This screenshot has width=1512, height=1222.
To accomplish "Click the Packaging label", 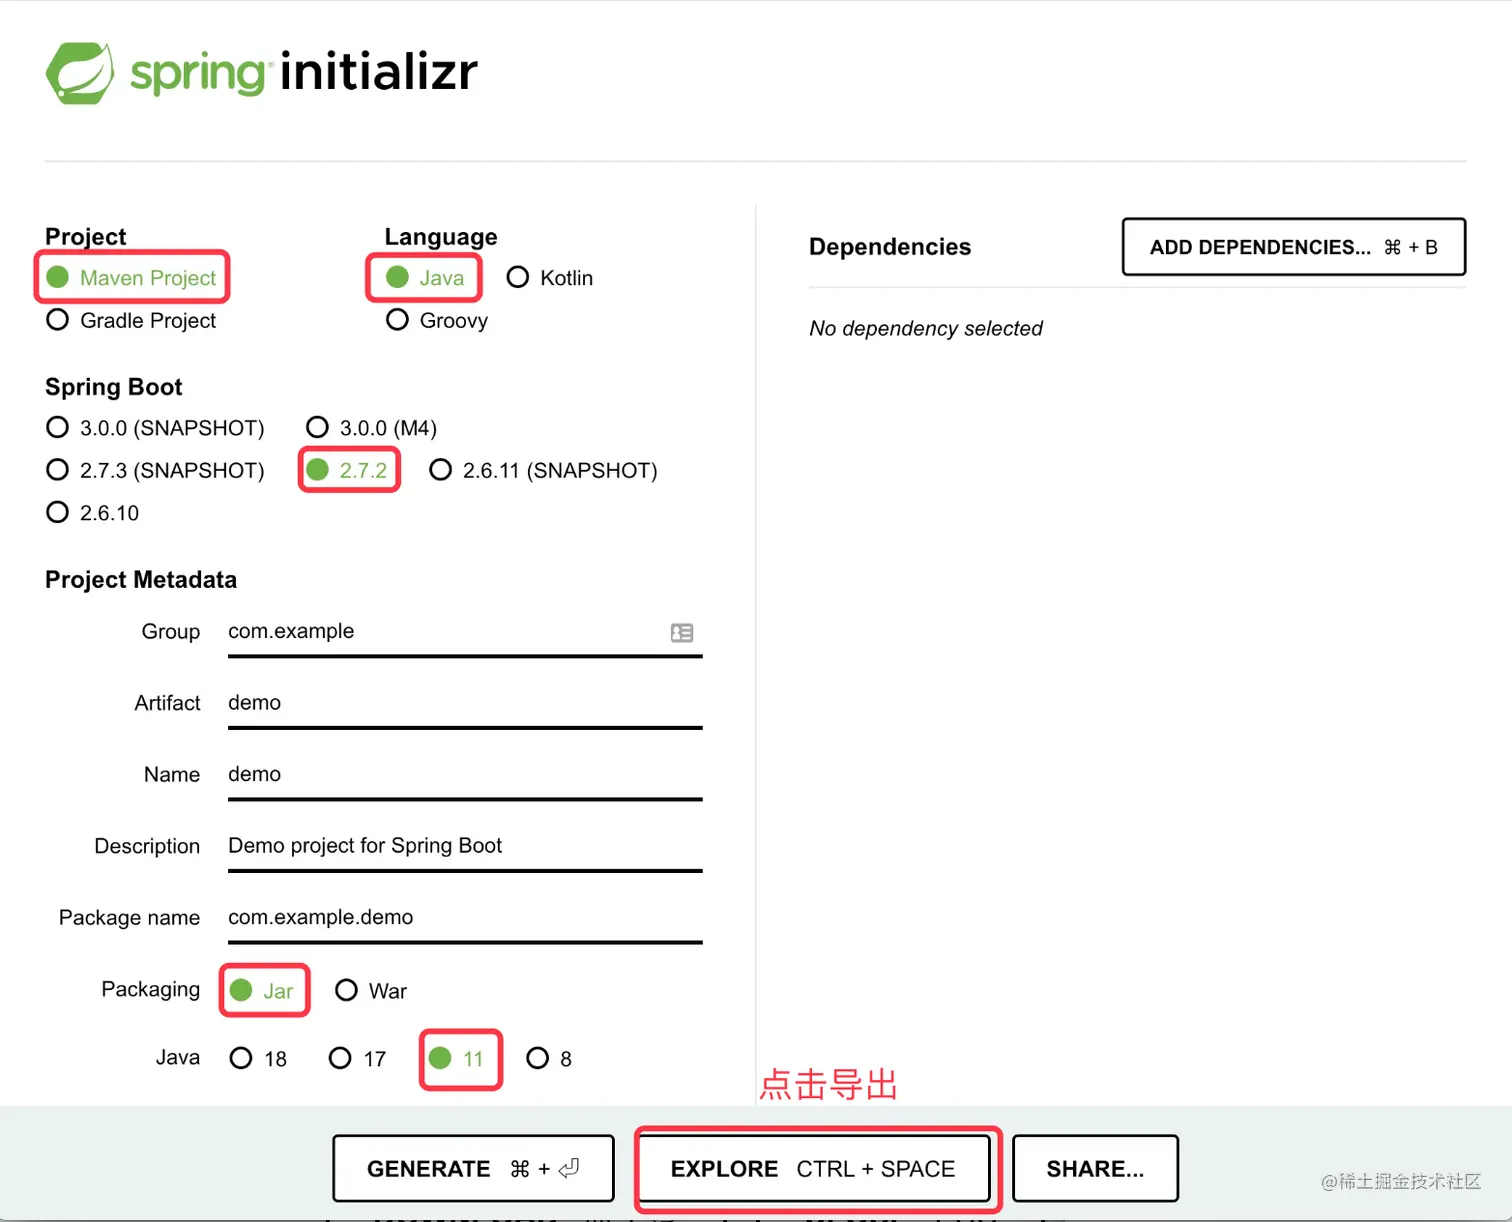I will point(151,989).
